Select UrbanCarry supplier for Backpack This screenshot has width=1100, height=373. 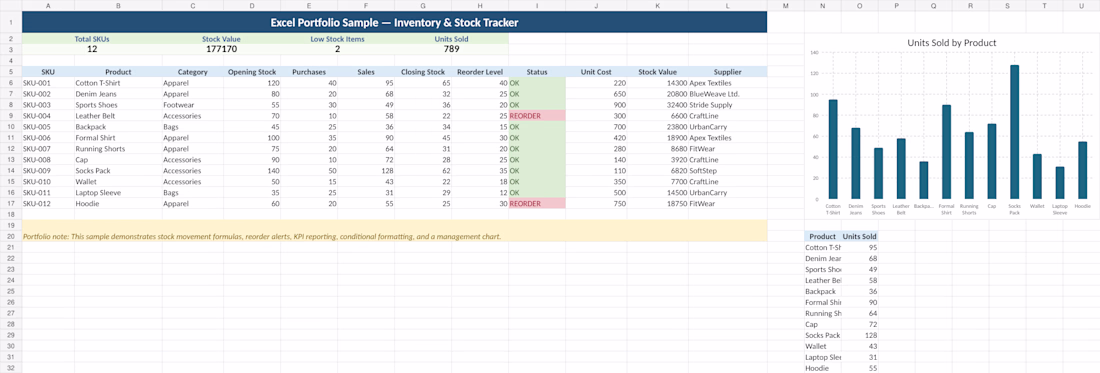727,127
